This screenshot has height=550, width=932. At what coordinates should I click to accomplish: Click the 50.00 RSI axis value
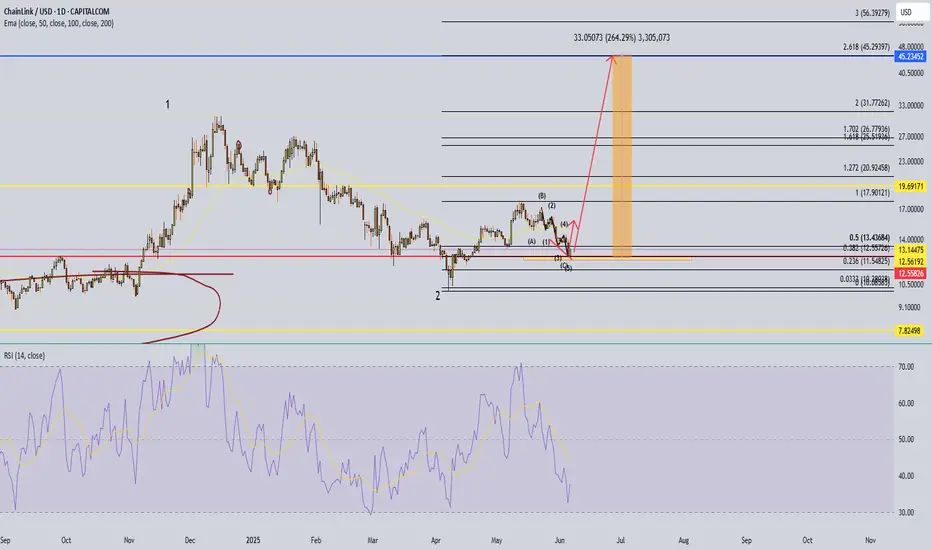pos(906,439)
